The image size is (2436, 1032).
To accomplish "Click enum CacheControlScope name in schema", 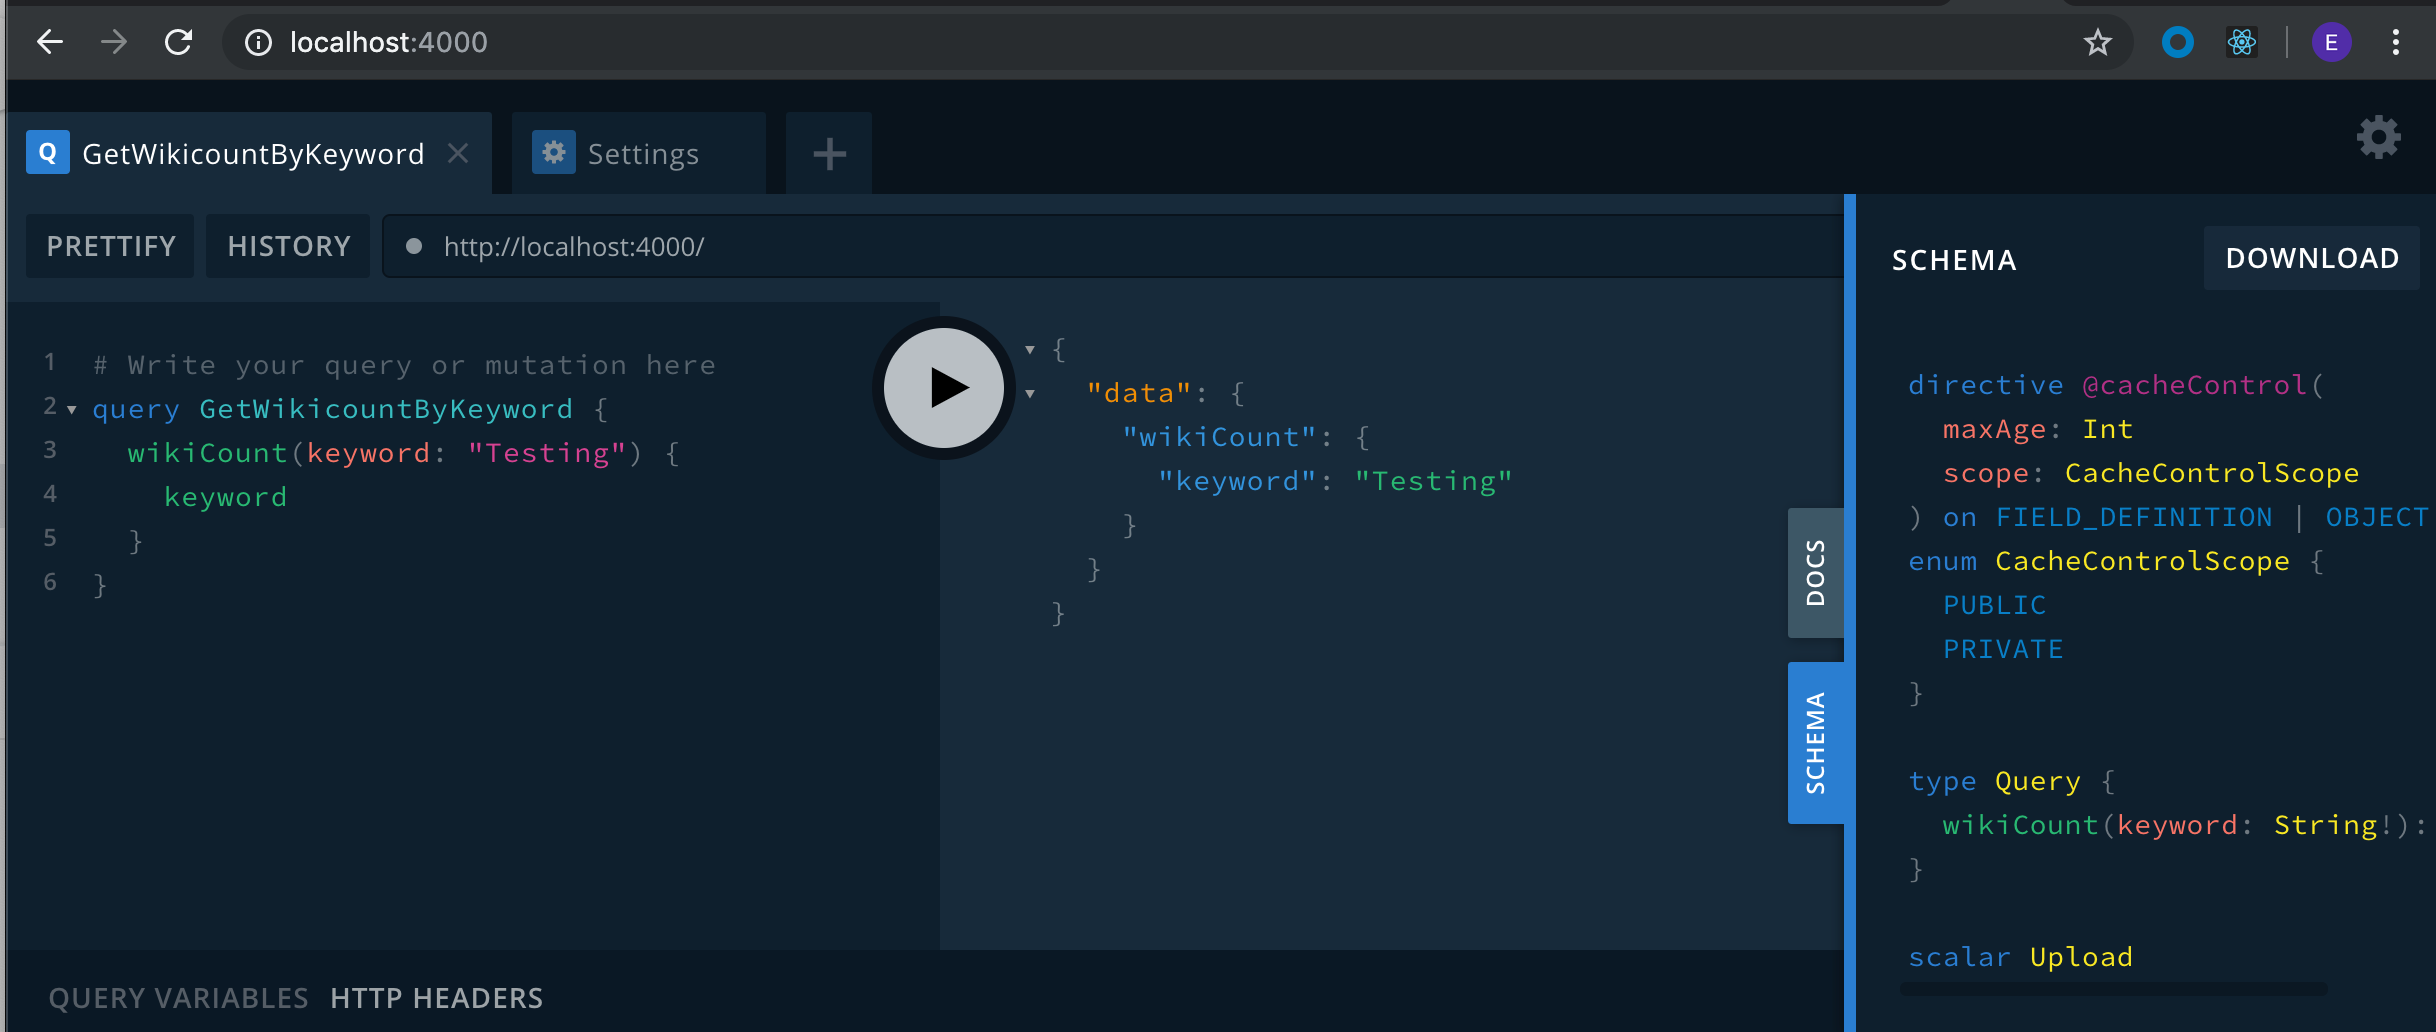I will 2142,561.
